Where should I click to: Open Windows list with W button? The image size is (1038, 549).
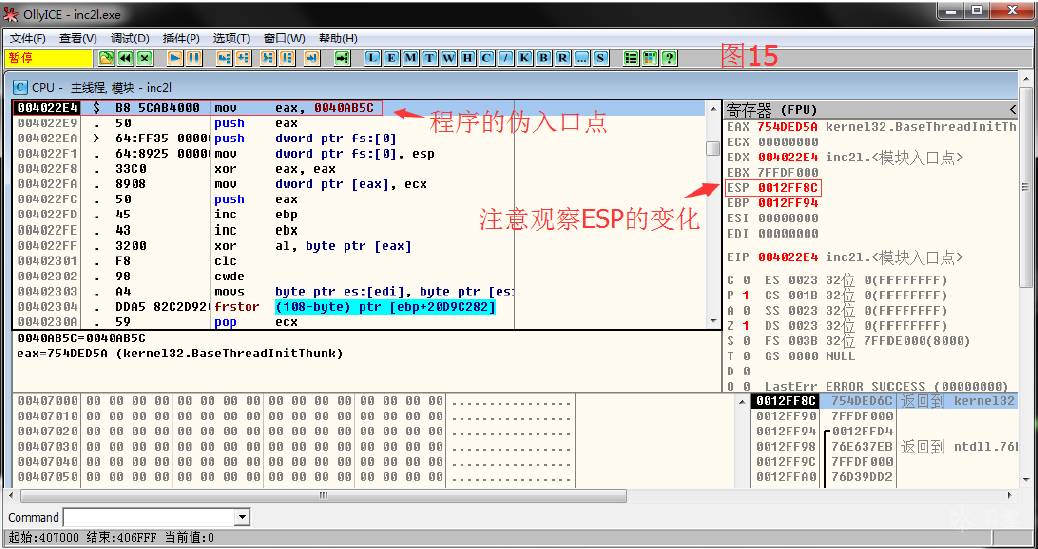tap(449, 58)
